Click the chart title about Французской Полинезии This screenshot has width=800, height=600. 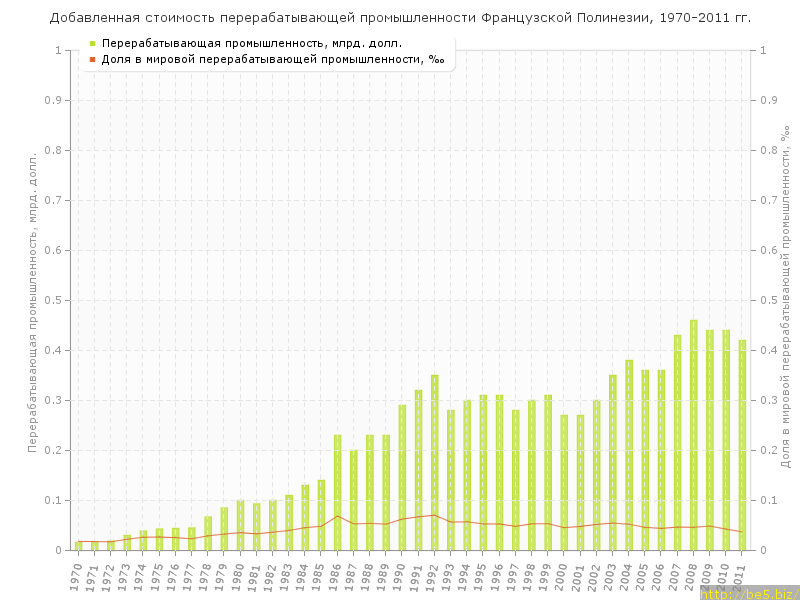tap(400, 18)
